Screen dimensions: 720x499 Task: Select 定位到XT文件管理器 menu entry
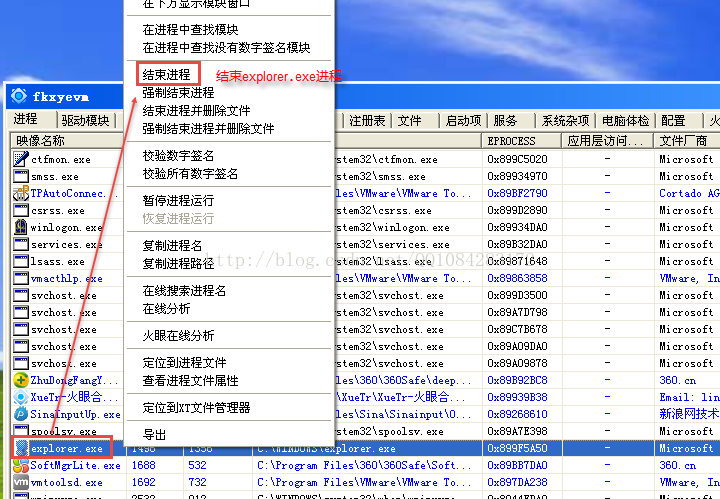coord(196,408)
